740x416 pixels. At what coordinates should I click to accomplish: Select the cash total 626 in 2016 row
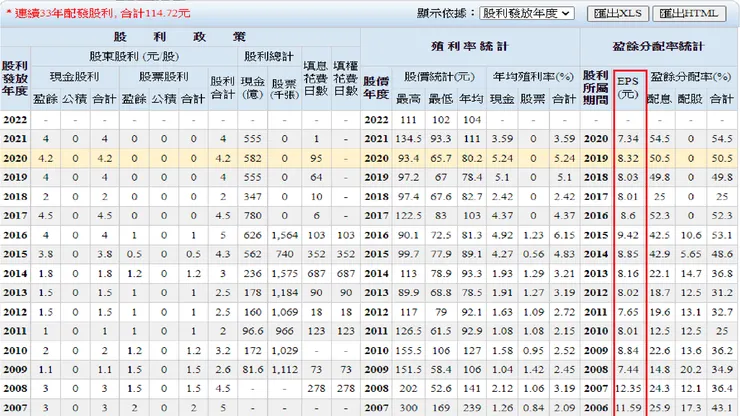coord(252,235)
